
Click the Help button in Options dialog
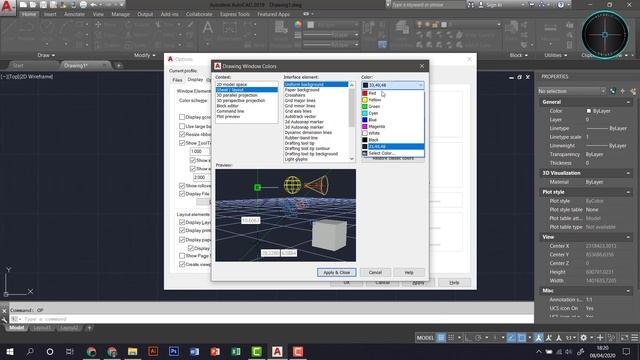[454, 282]
